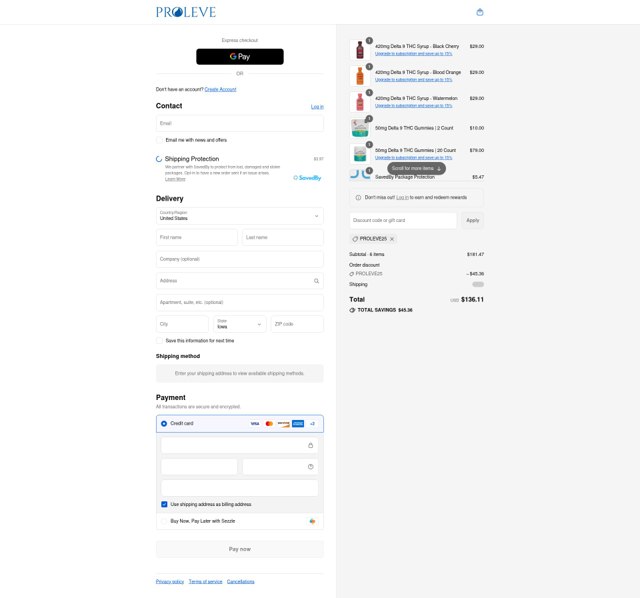Screen dimensions: 640x598
Task: Click the Address input field
Action: coord(240,281)
